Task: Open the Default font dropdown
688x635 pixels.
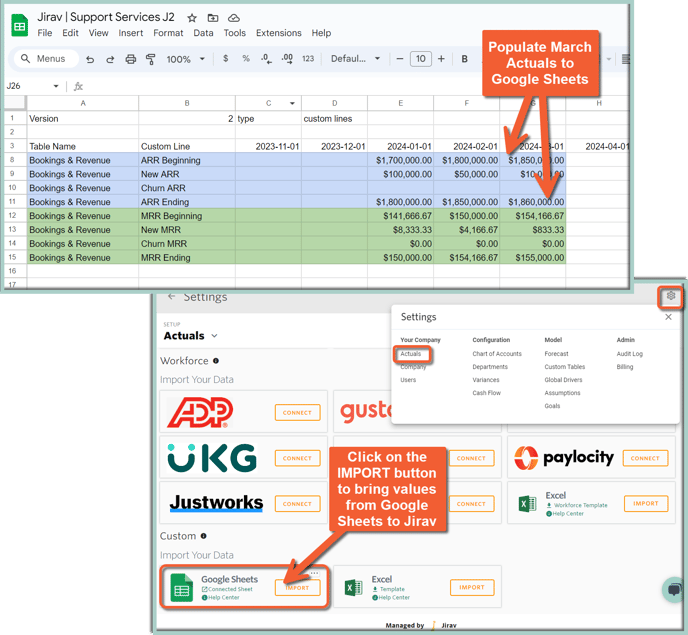Action: pyautogui.click(x=355, y=59)
